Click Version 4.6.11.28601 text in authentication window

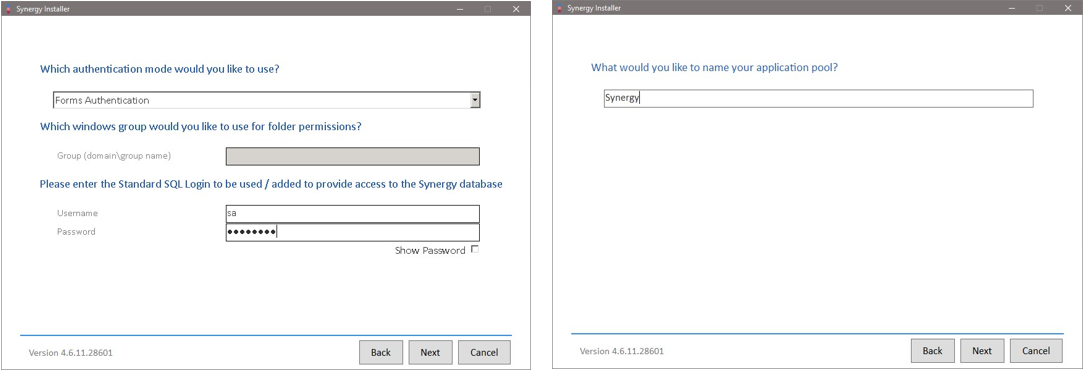point(71,353)
